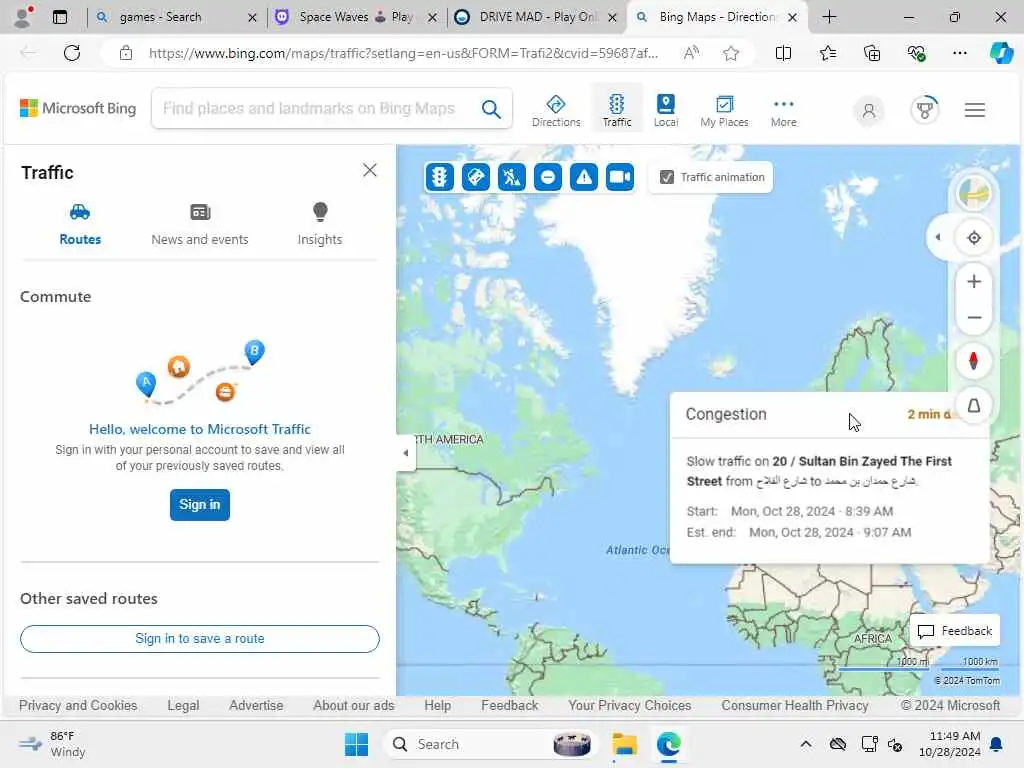This screenshot has width=1024, height=768.
Task: Click the tilt map control icon
Action: point(973,406)
